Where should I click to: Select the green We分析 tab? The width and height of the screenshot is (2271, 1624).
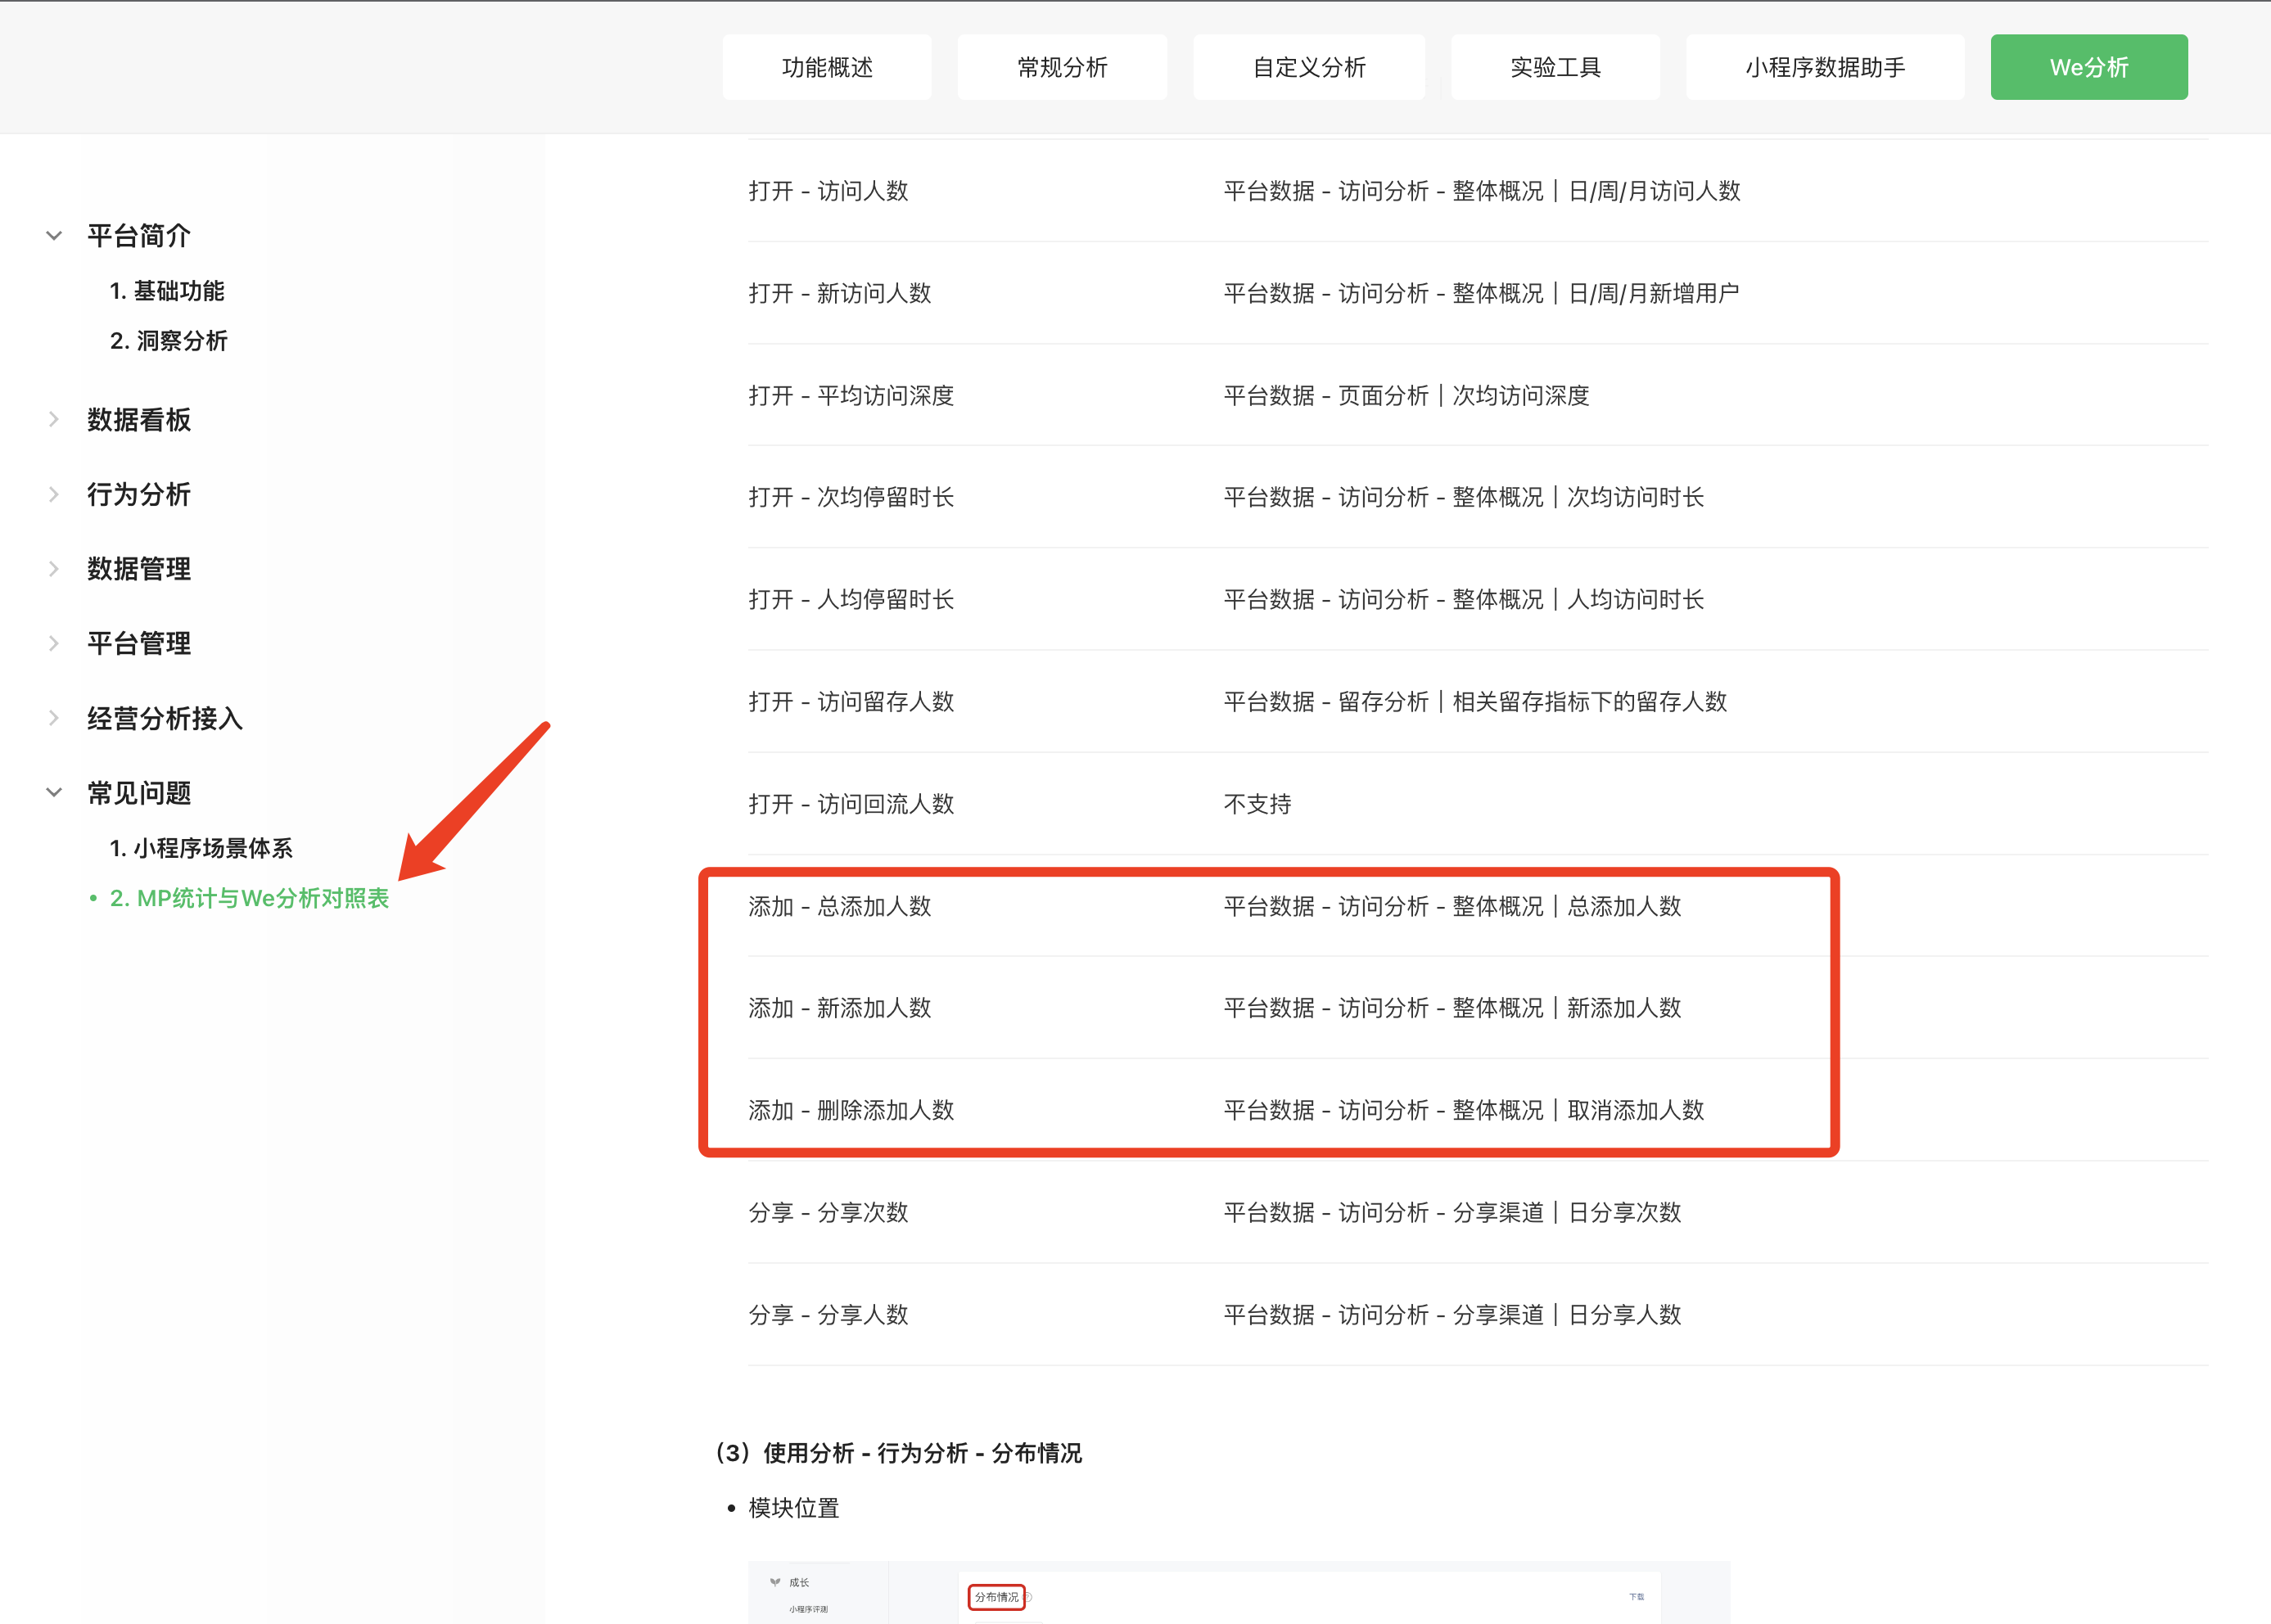tap(2088, 67)
